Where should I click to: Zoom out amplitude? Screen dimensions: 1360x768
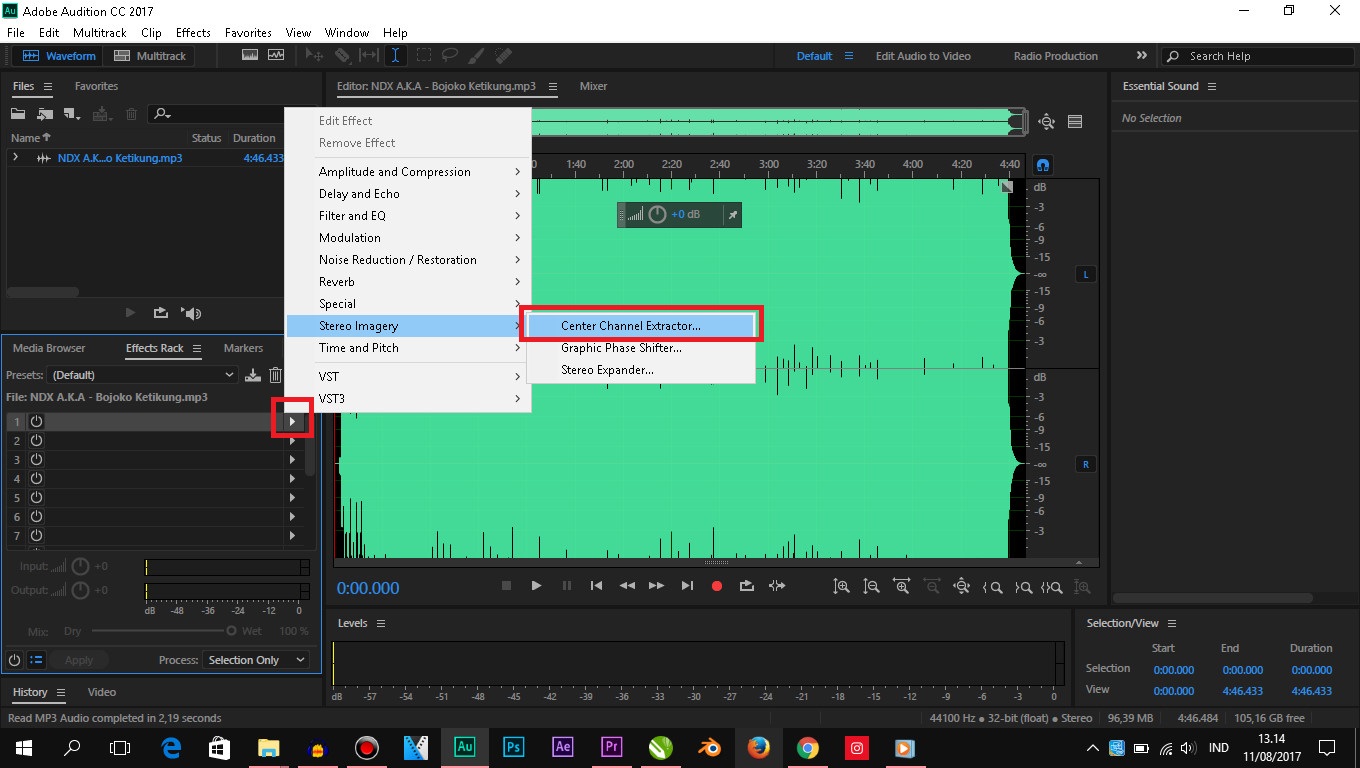click(x=871, y=587)
